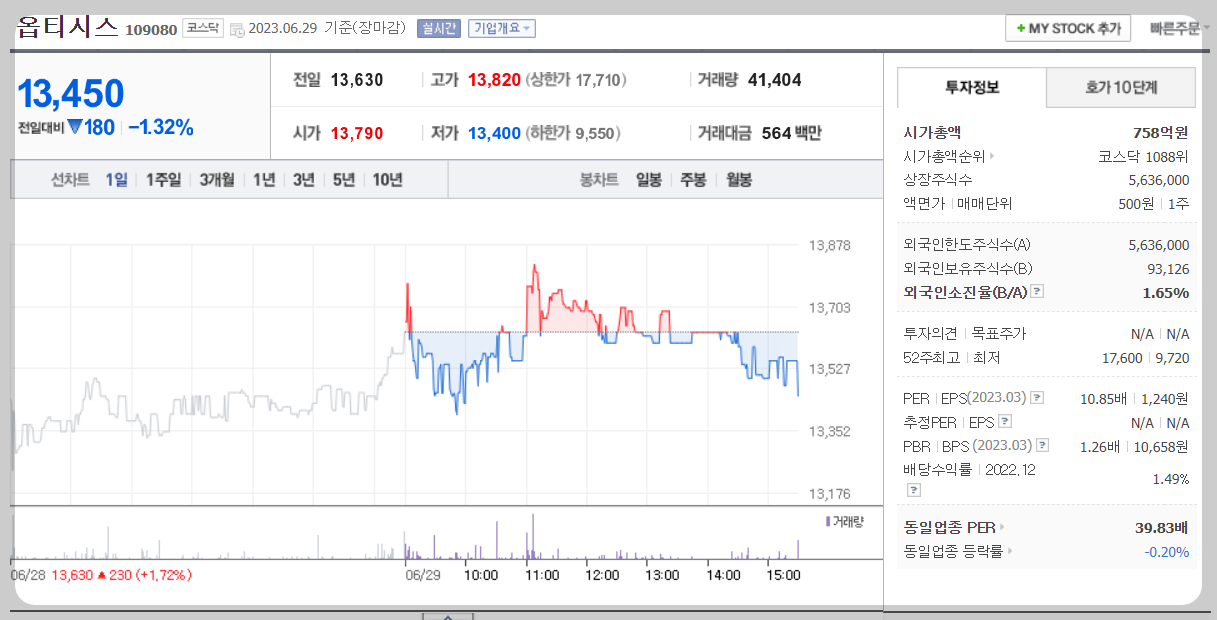Click the 동일업종 등락률 value -0.20%

[1167, 551]
